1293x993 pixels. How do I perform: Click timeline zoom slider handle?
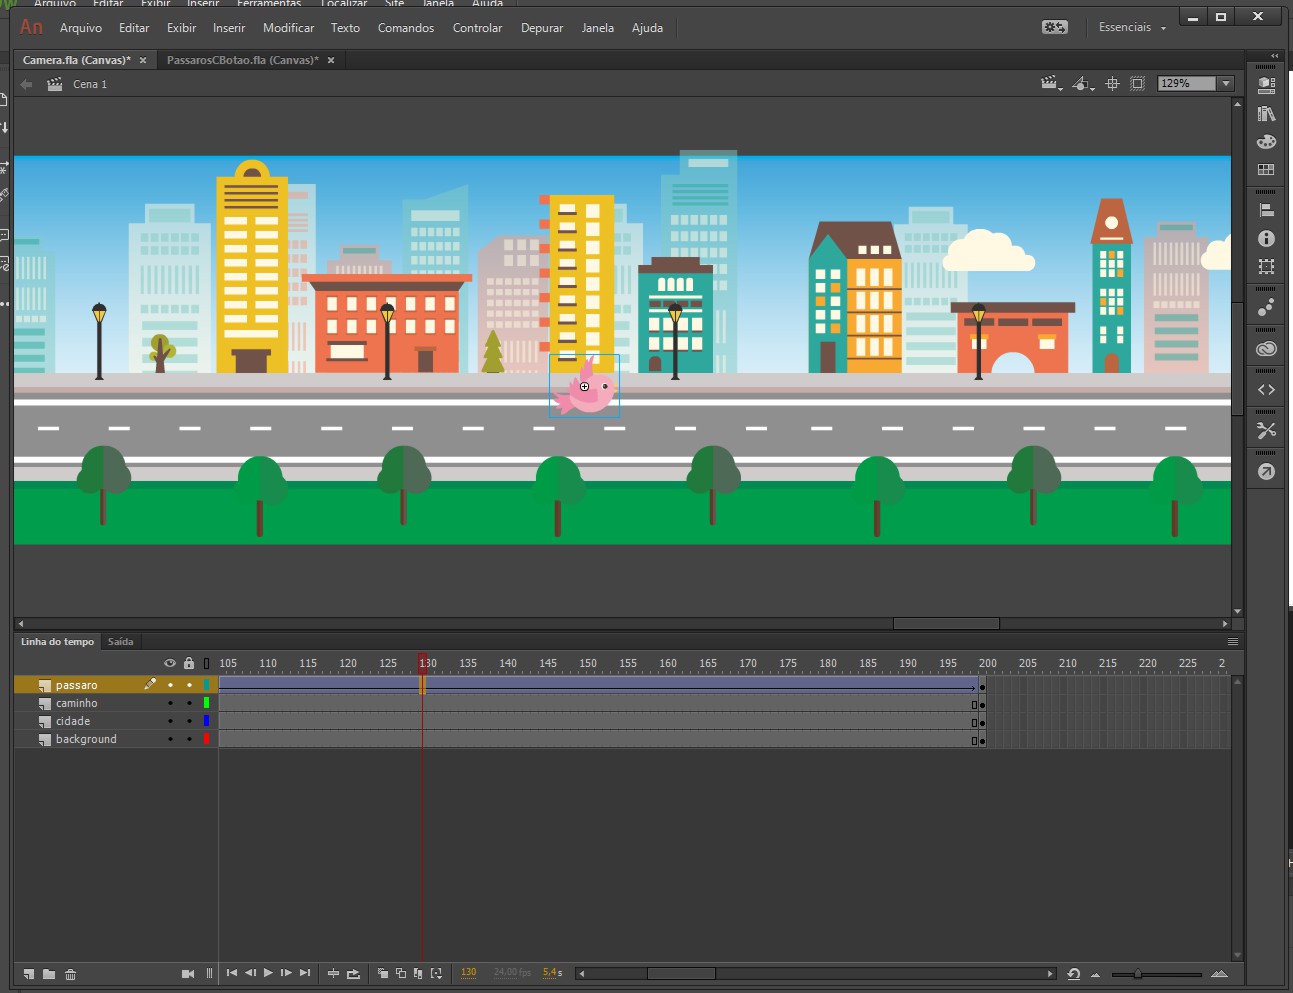point(1137,973)
